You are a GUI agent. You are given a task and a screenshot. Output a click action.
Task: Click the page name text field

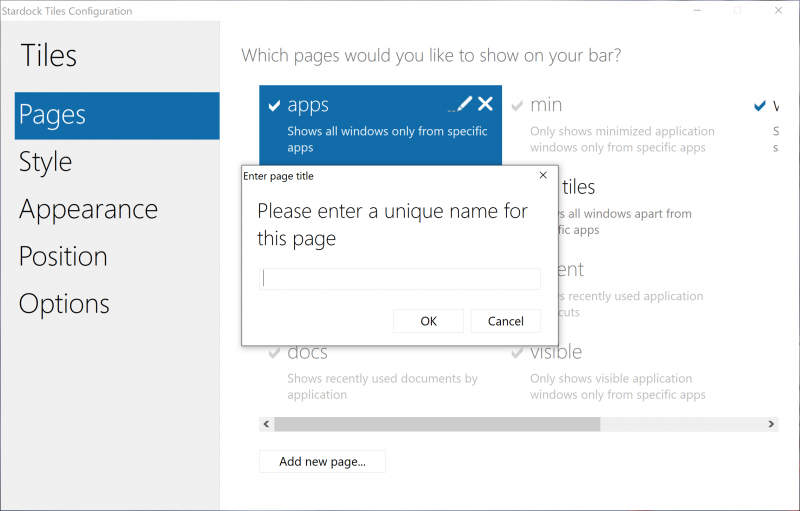point(399,279)
